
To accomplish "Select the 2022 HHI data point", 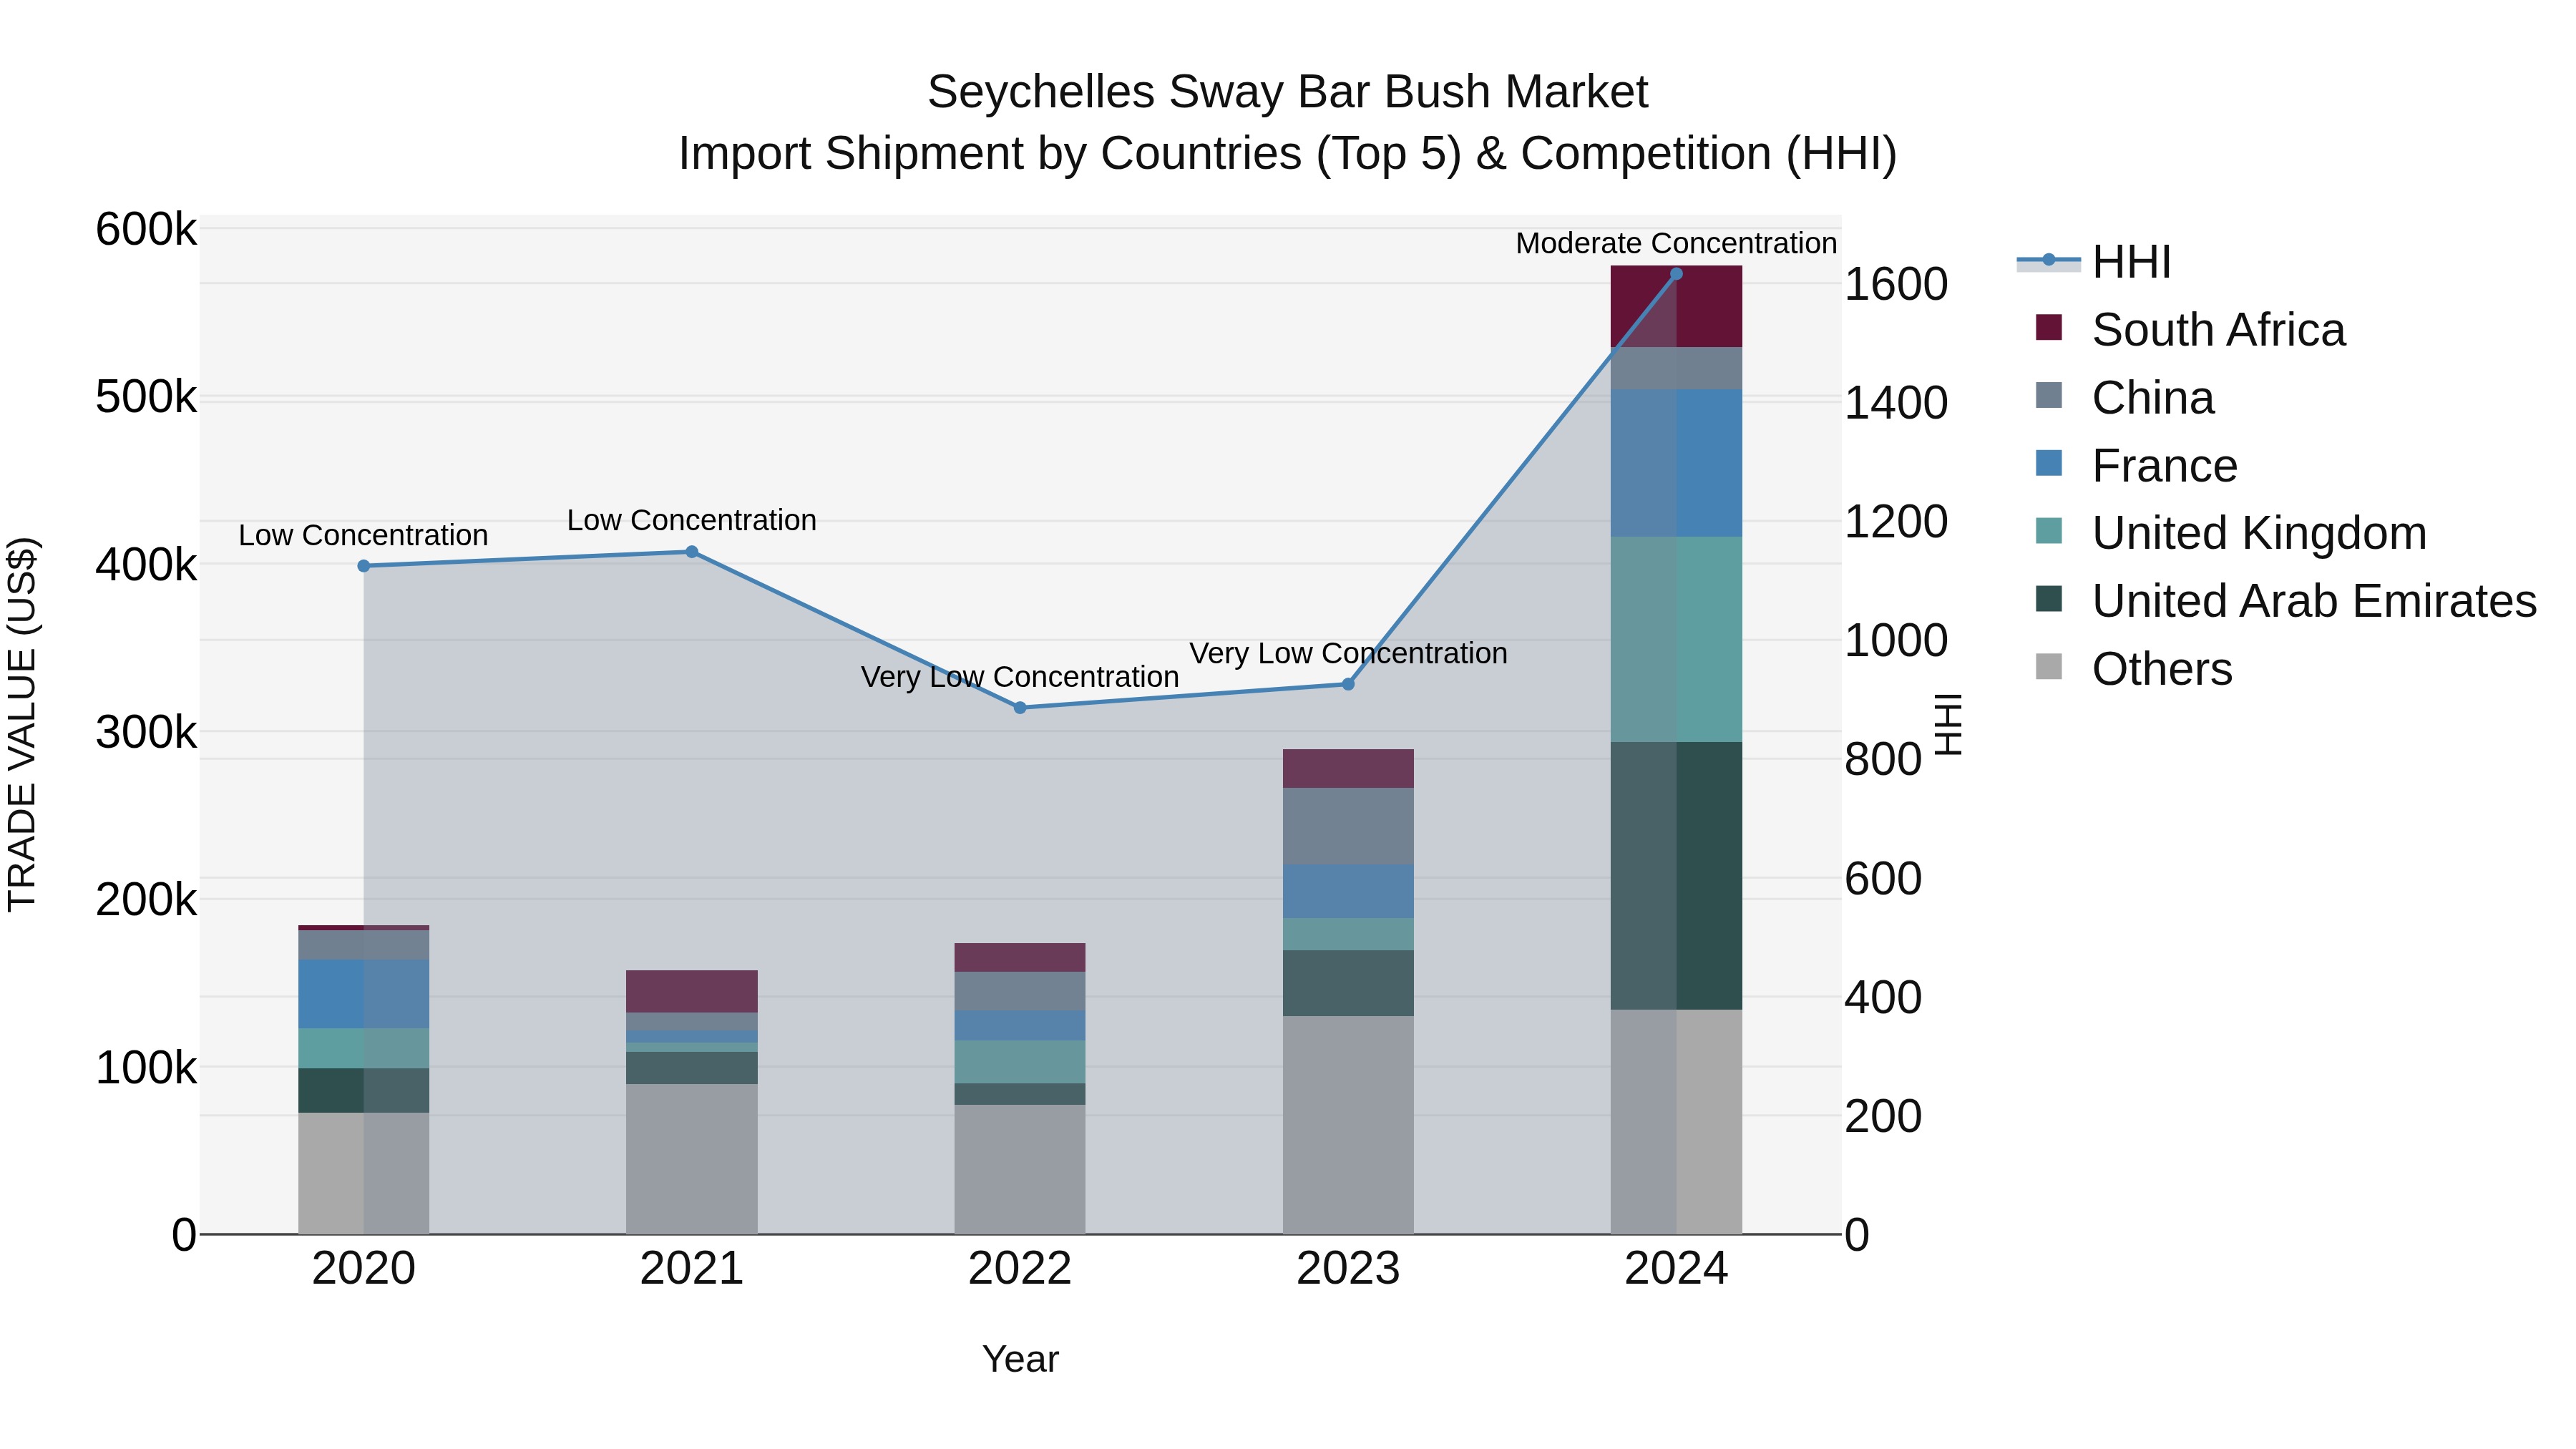I will click(x=1020, y=708).
